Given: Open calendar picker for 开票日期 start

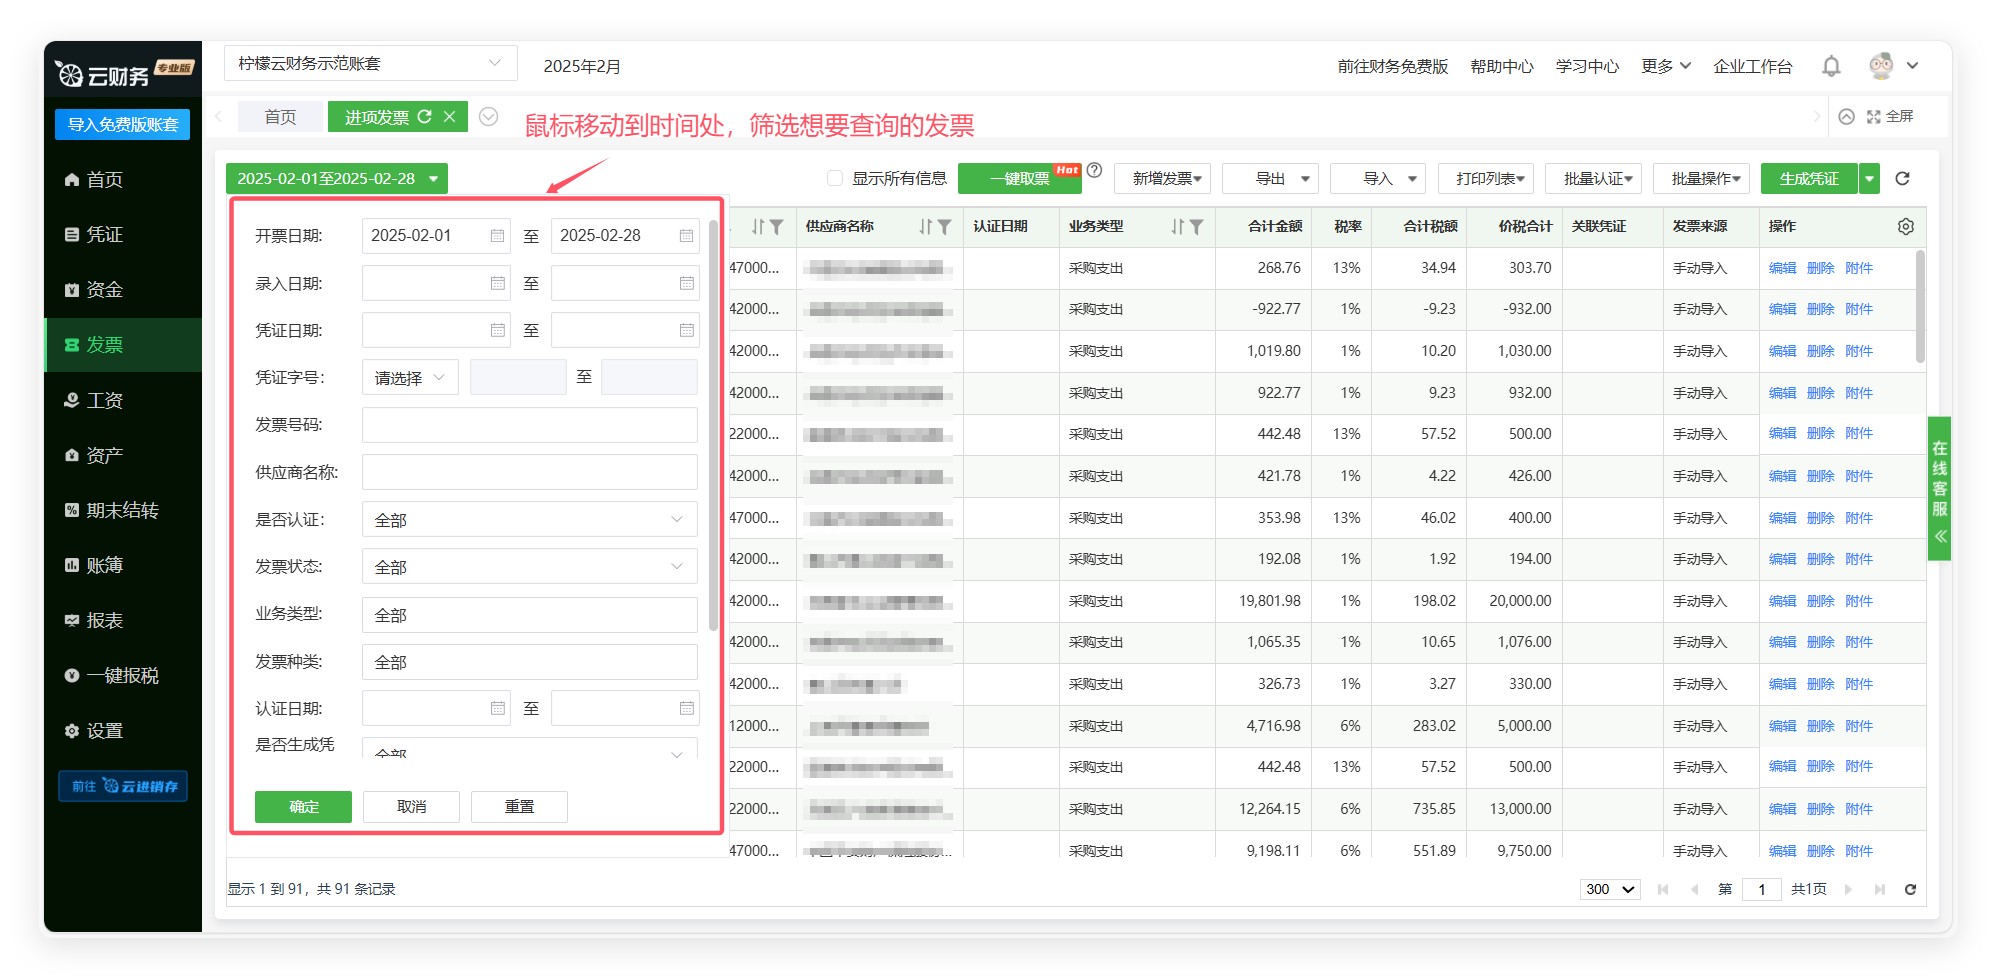Looking at the screenshot, I should [x=497, y=236].
